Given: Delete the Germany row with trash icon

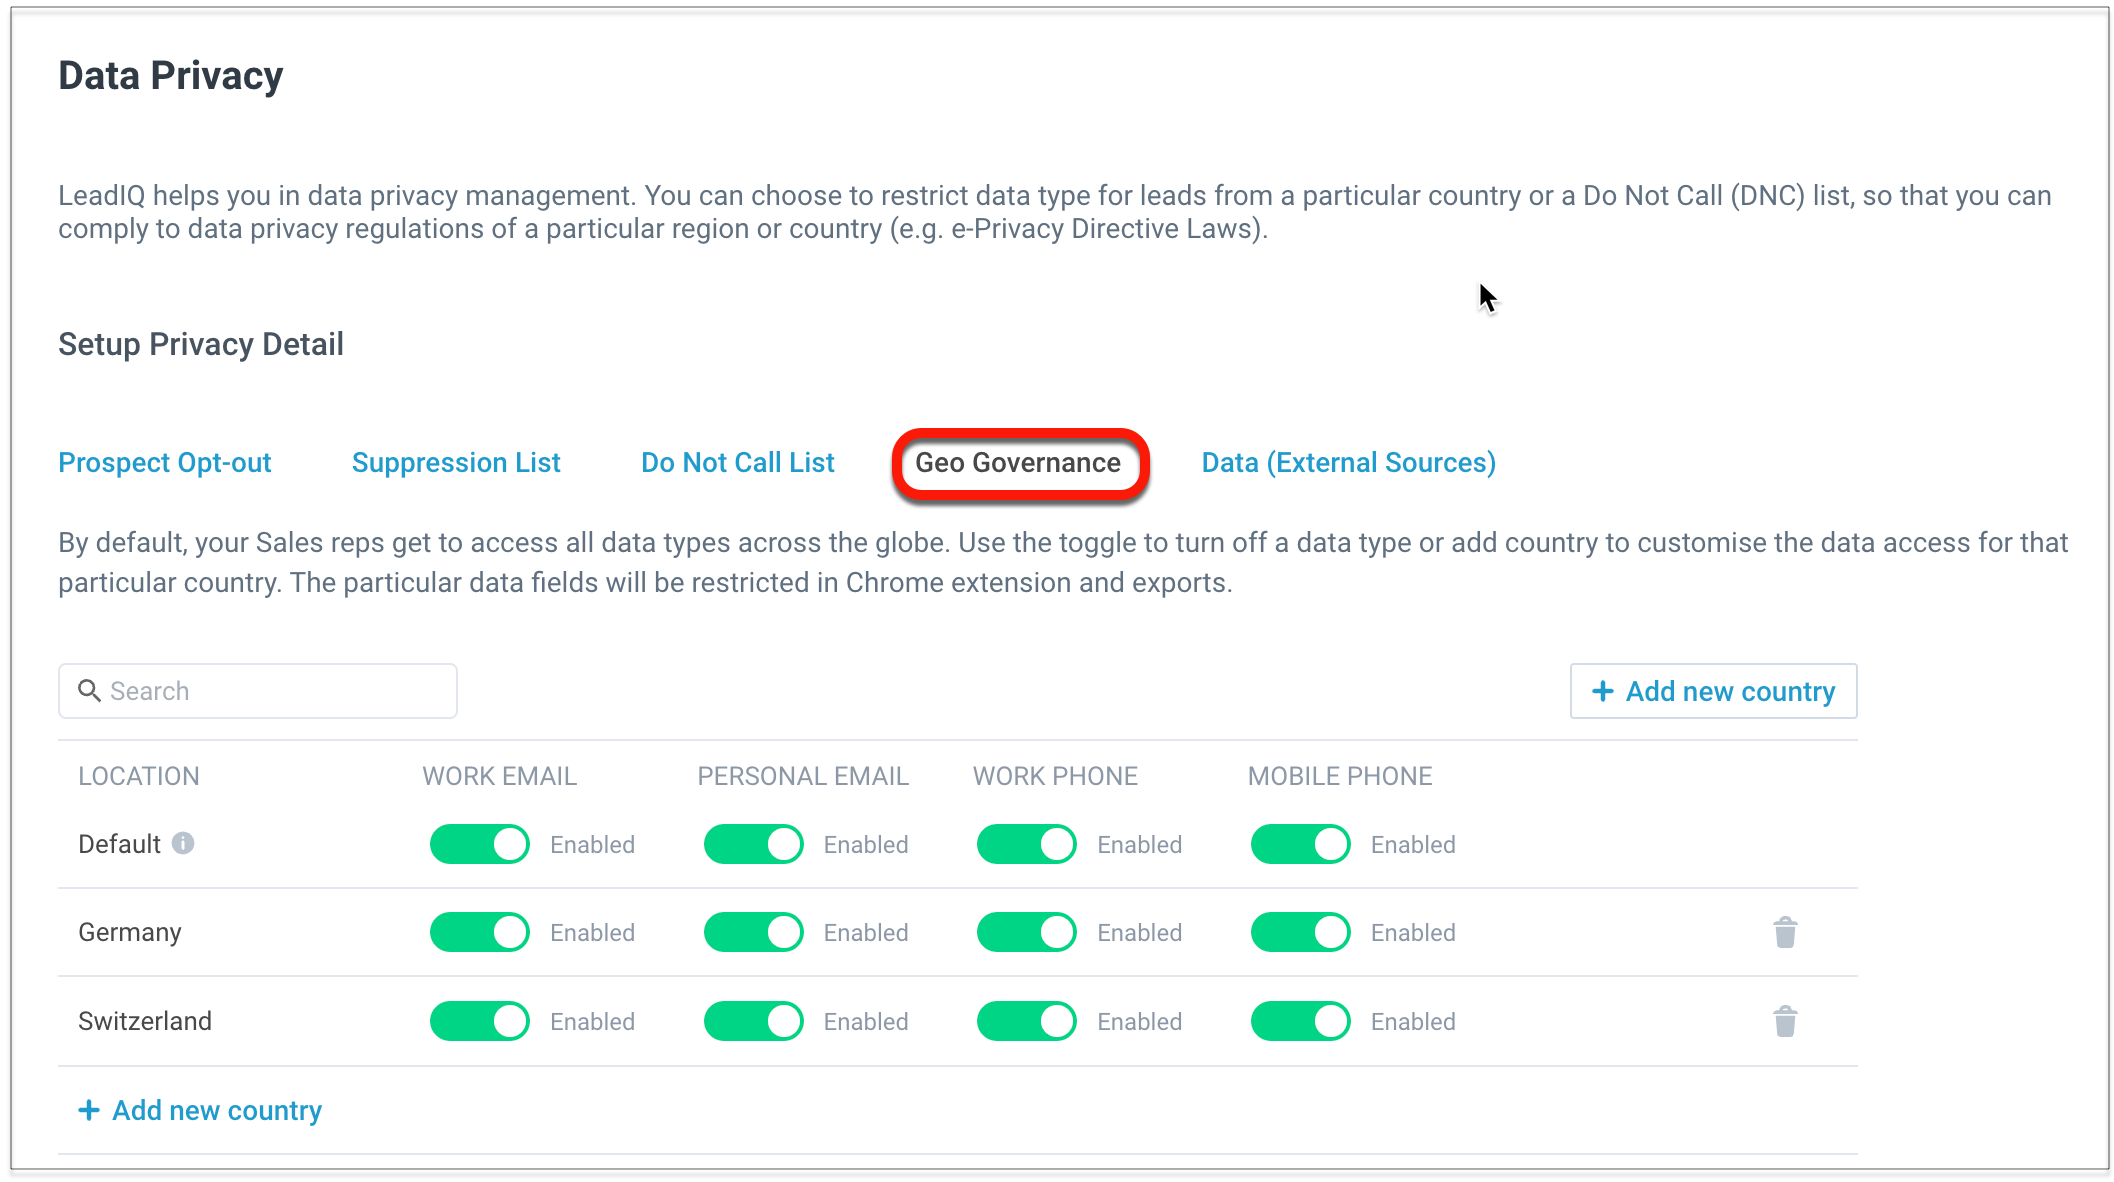Looking at the screenshot, I should 1785,932.
